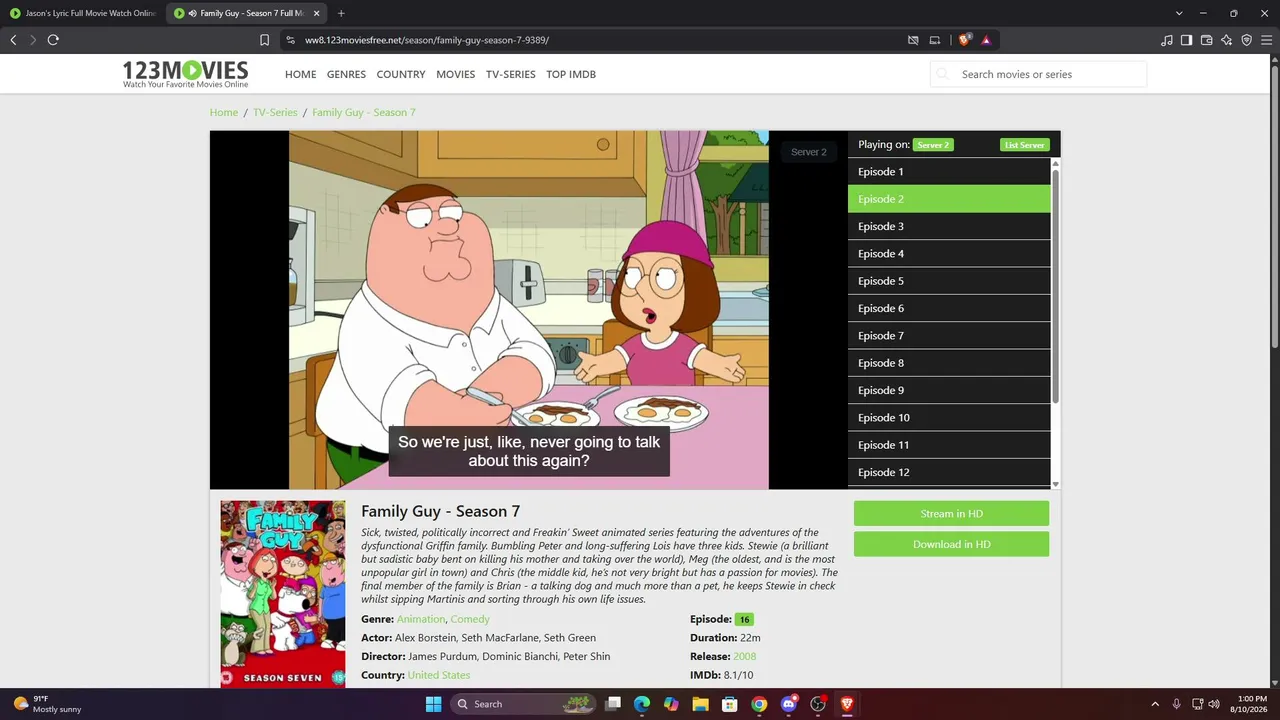Click the TV-Series breadcrumb link

(275, 112)
